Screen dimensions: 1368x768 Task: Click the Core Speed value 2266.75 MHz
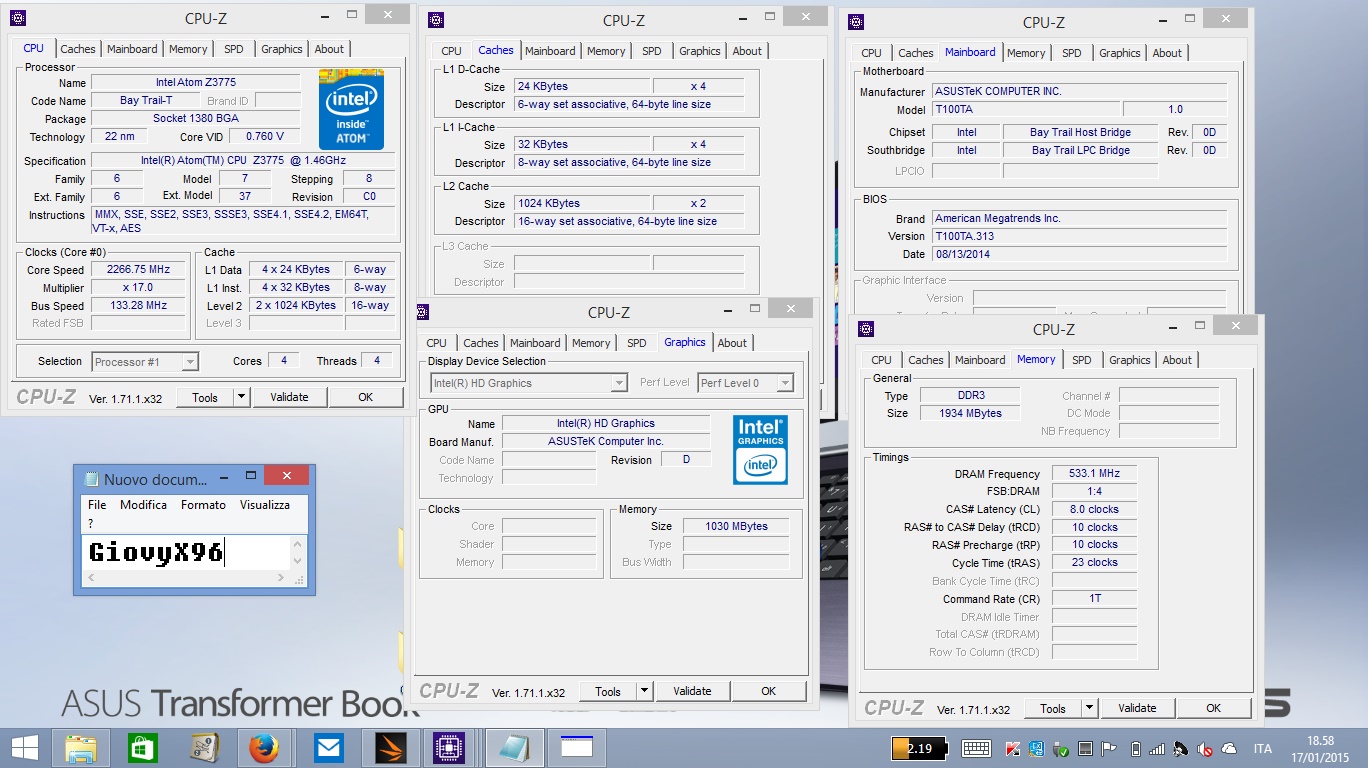[139, 269]
